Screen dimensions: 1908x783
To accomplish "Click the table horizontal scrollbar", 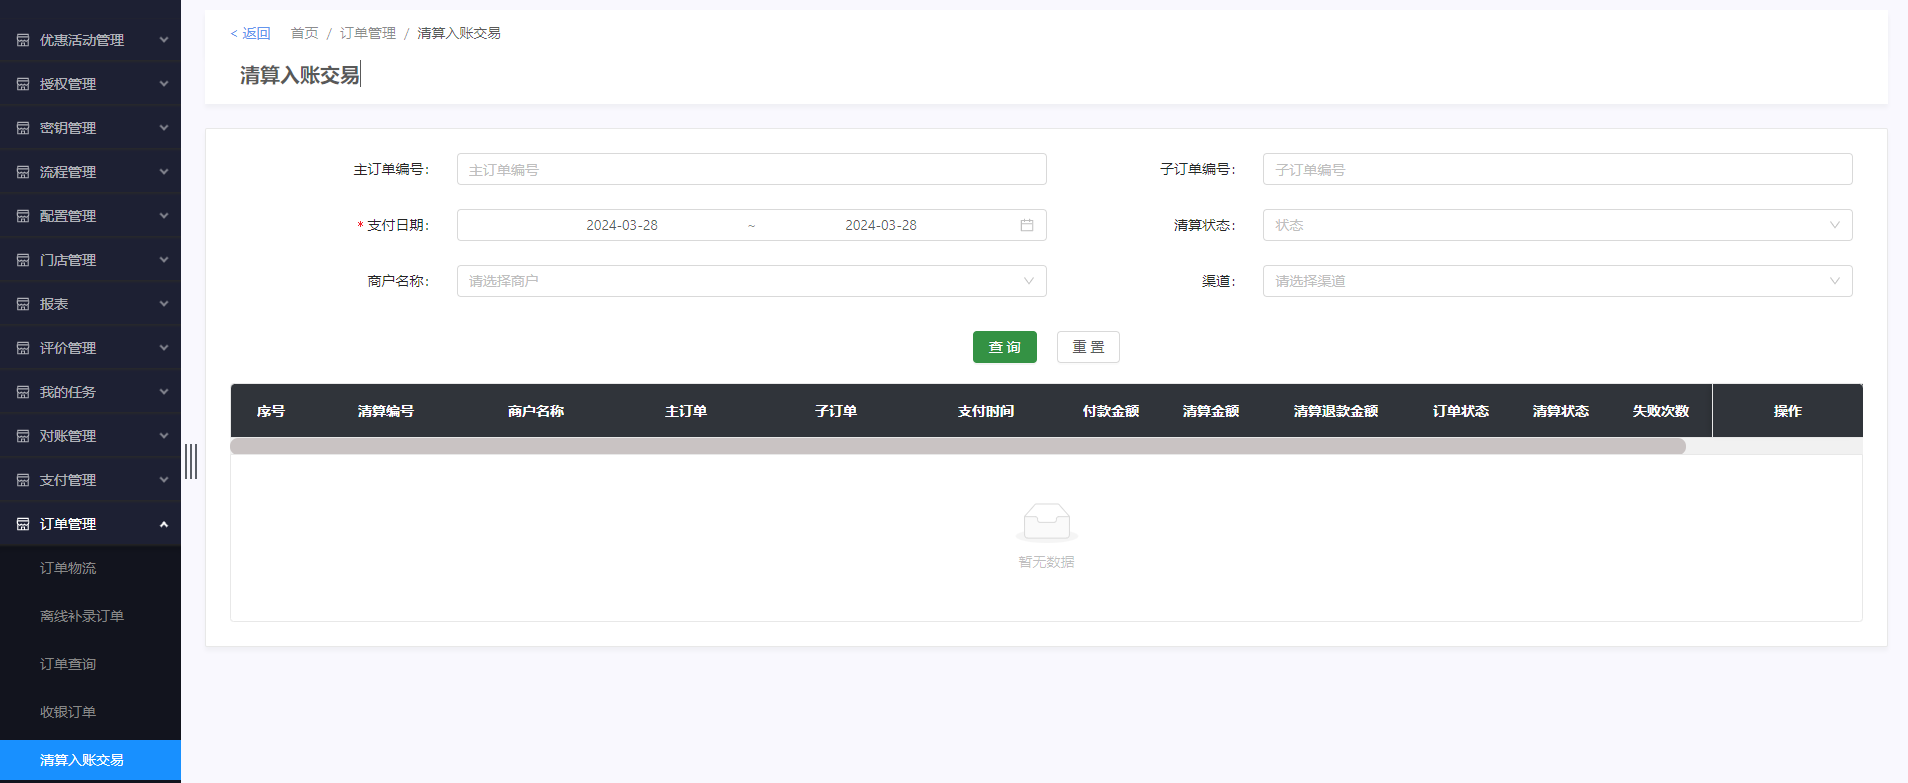I will click(957, 446).
